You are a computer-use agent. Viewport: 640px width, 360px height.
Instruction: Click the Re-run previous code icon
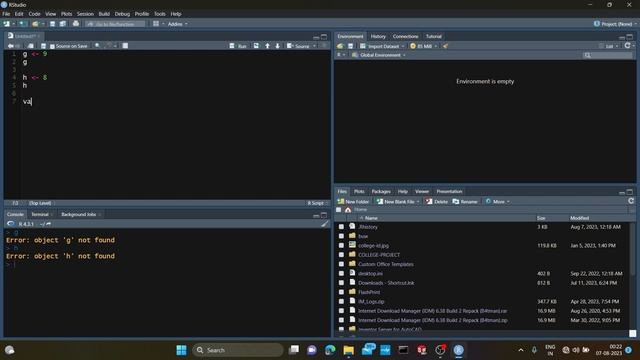click(x=256, y=46)
